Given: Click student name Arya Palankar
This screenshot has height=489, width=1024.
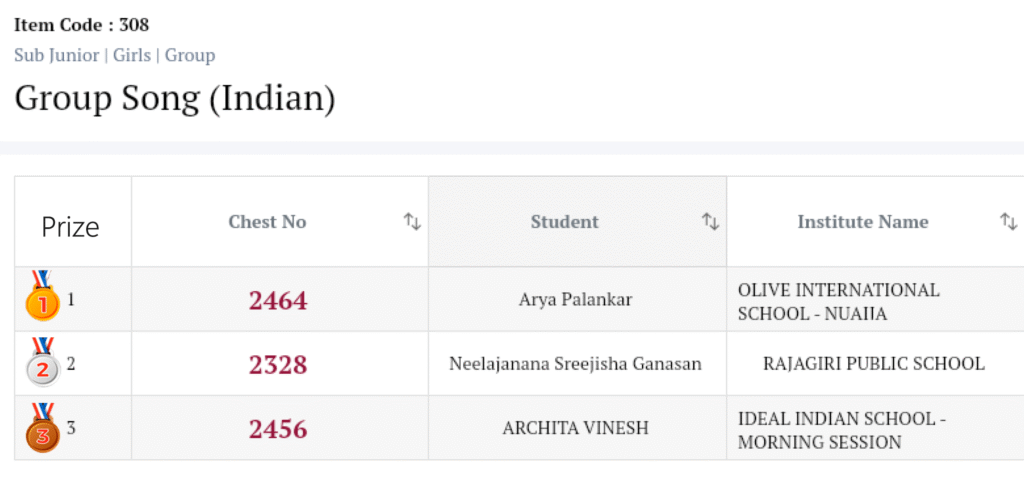Looking at the screenshot, I should (575, 300).
